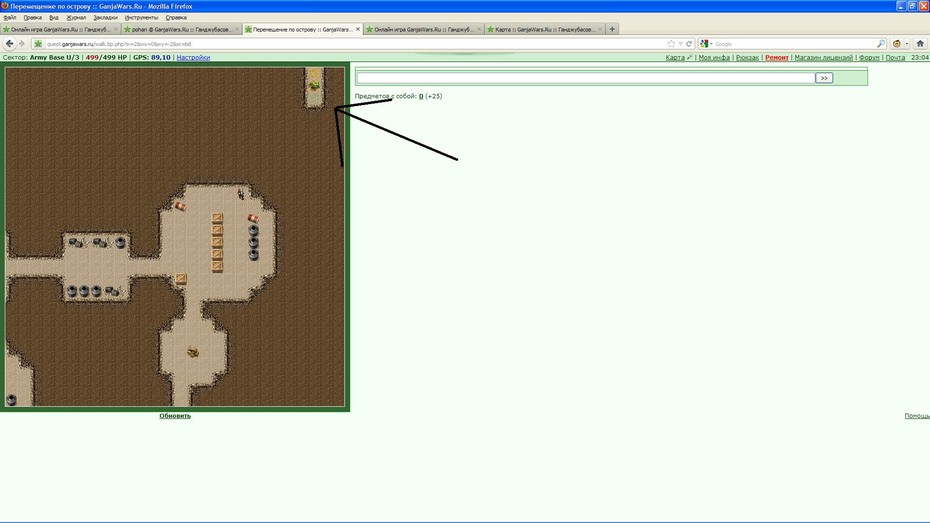Open the Вид menu

[x=54, y=18]
